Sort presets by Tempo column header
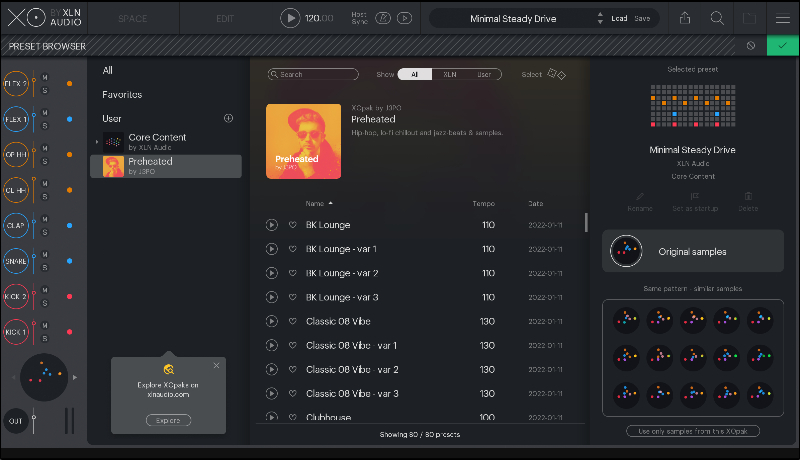The width and height of the screenshot is (800, 460). tap(483, 203)
